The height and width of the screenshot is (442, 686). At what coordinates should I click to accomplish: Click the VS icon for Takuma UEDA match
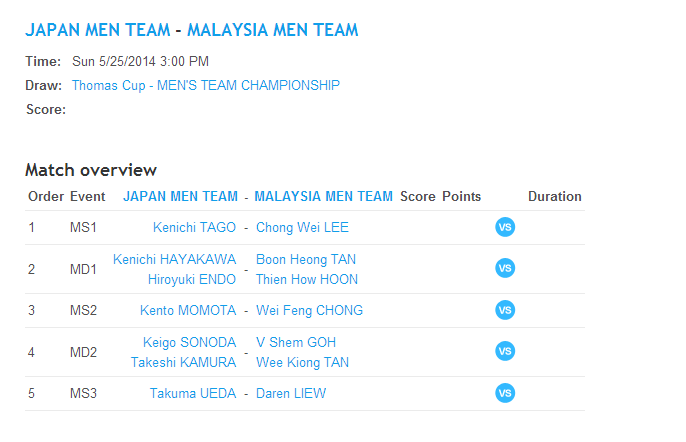tap(505, 393)
